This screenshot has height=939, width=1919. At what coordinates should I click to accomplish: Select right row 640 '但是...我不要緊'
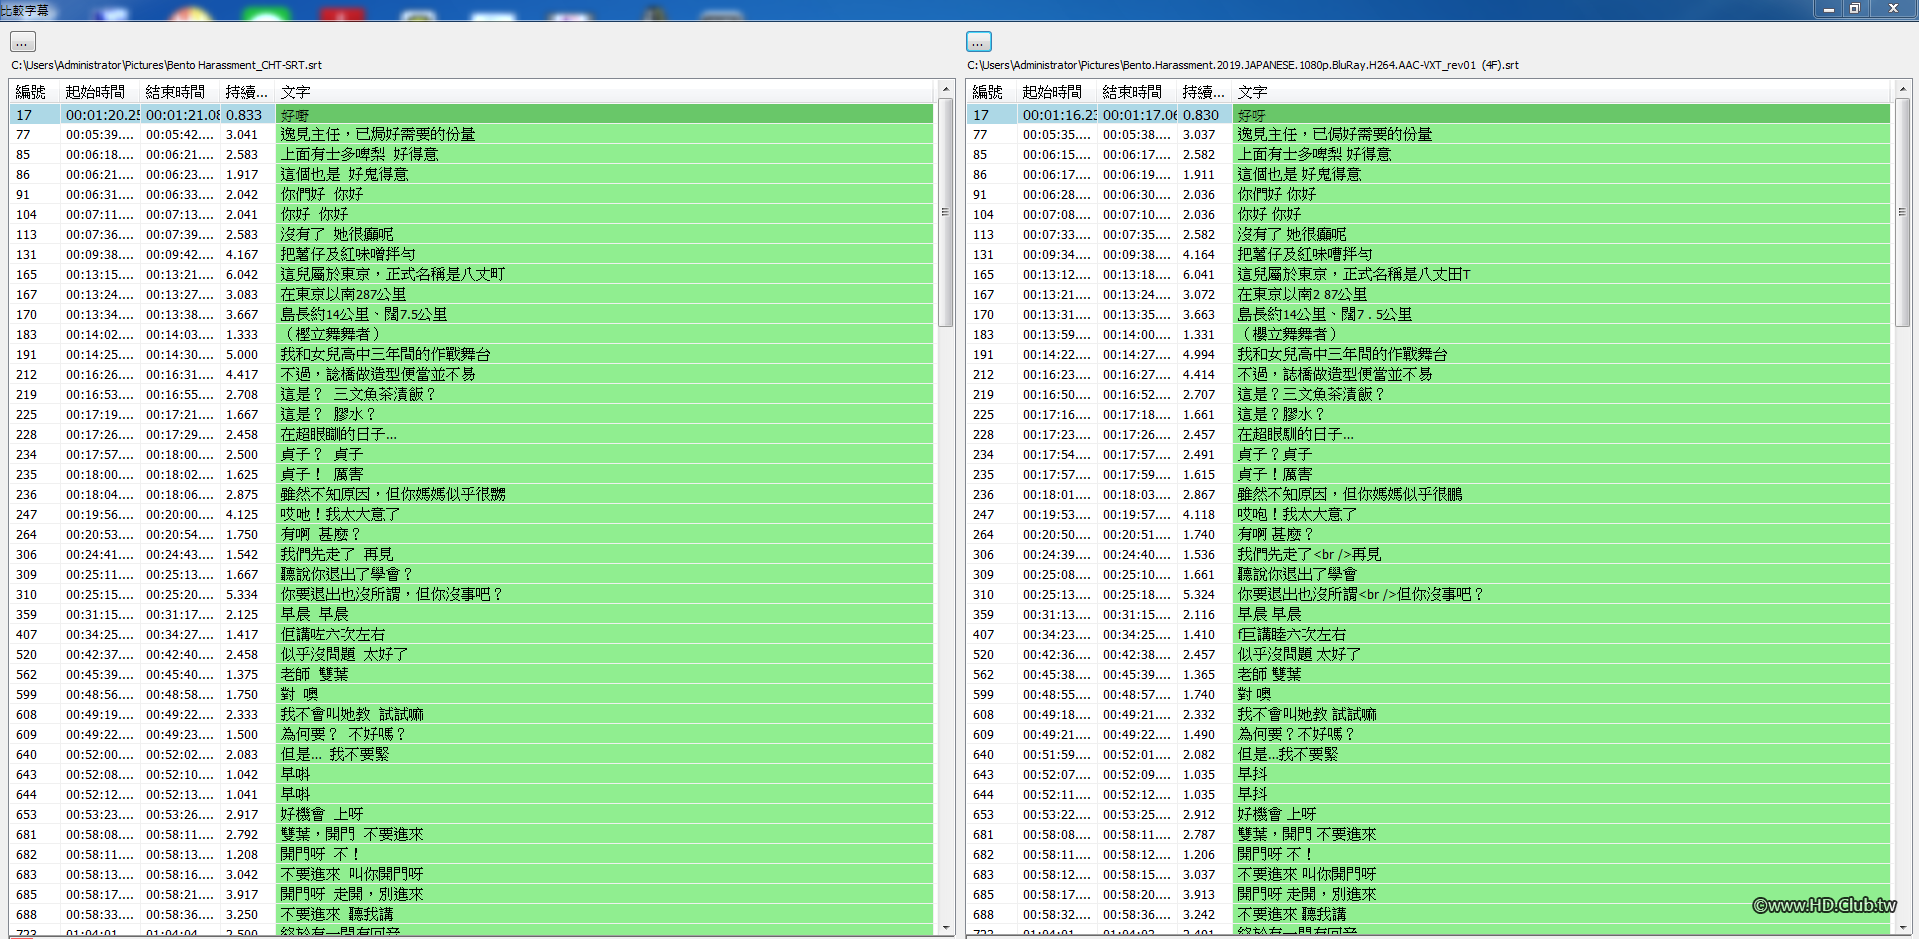click(x=1428, y=754)
